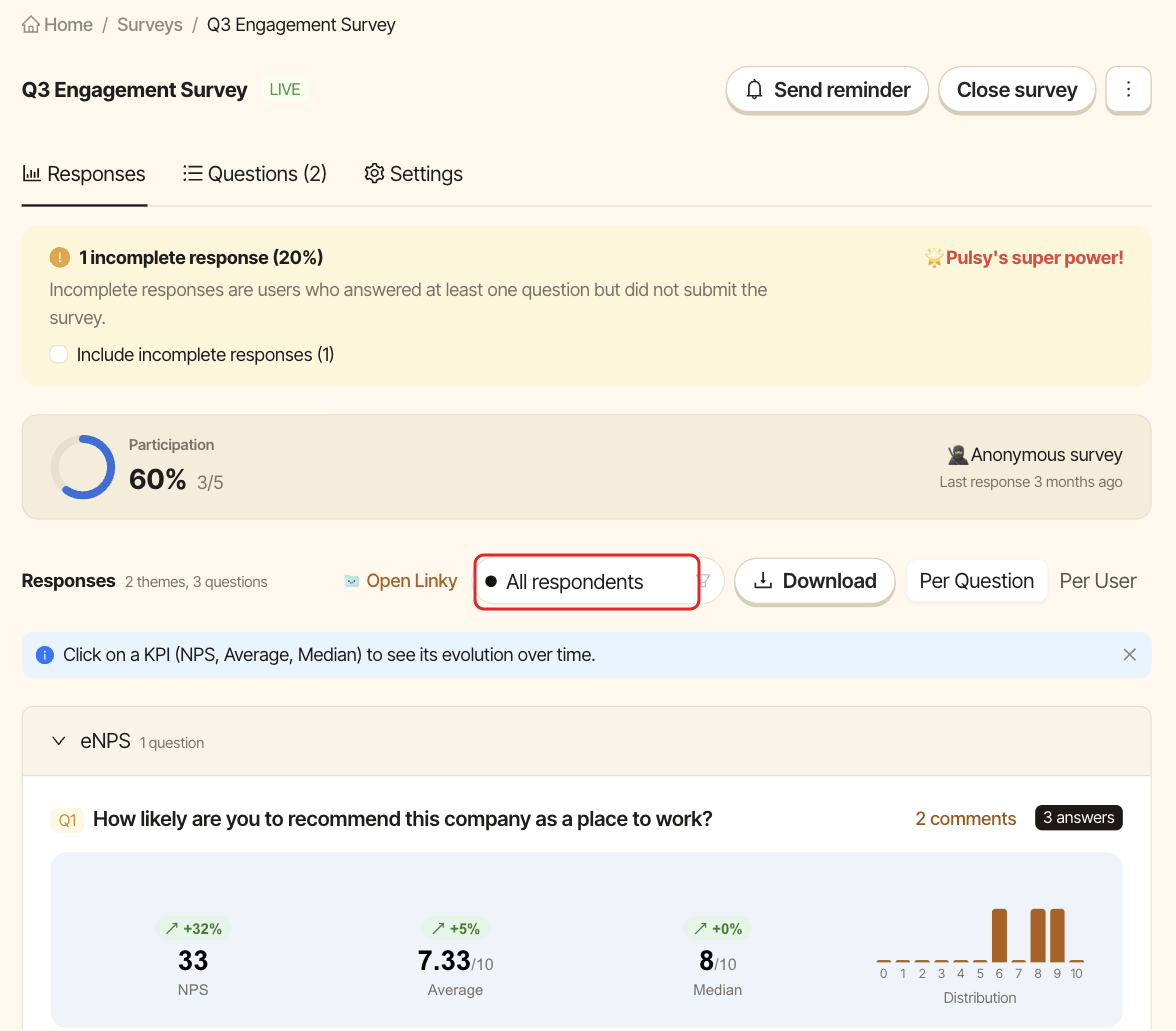This screenshot has width=1176, height=1031.
Task: Enable Include incomplete responses checkbox
Action: (58, 355)
